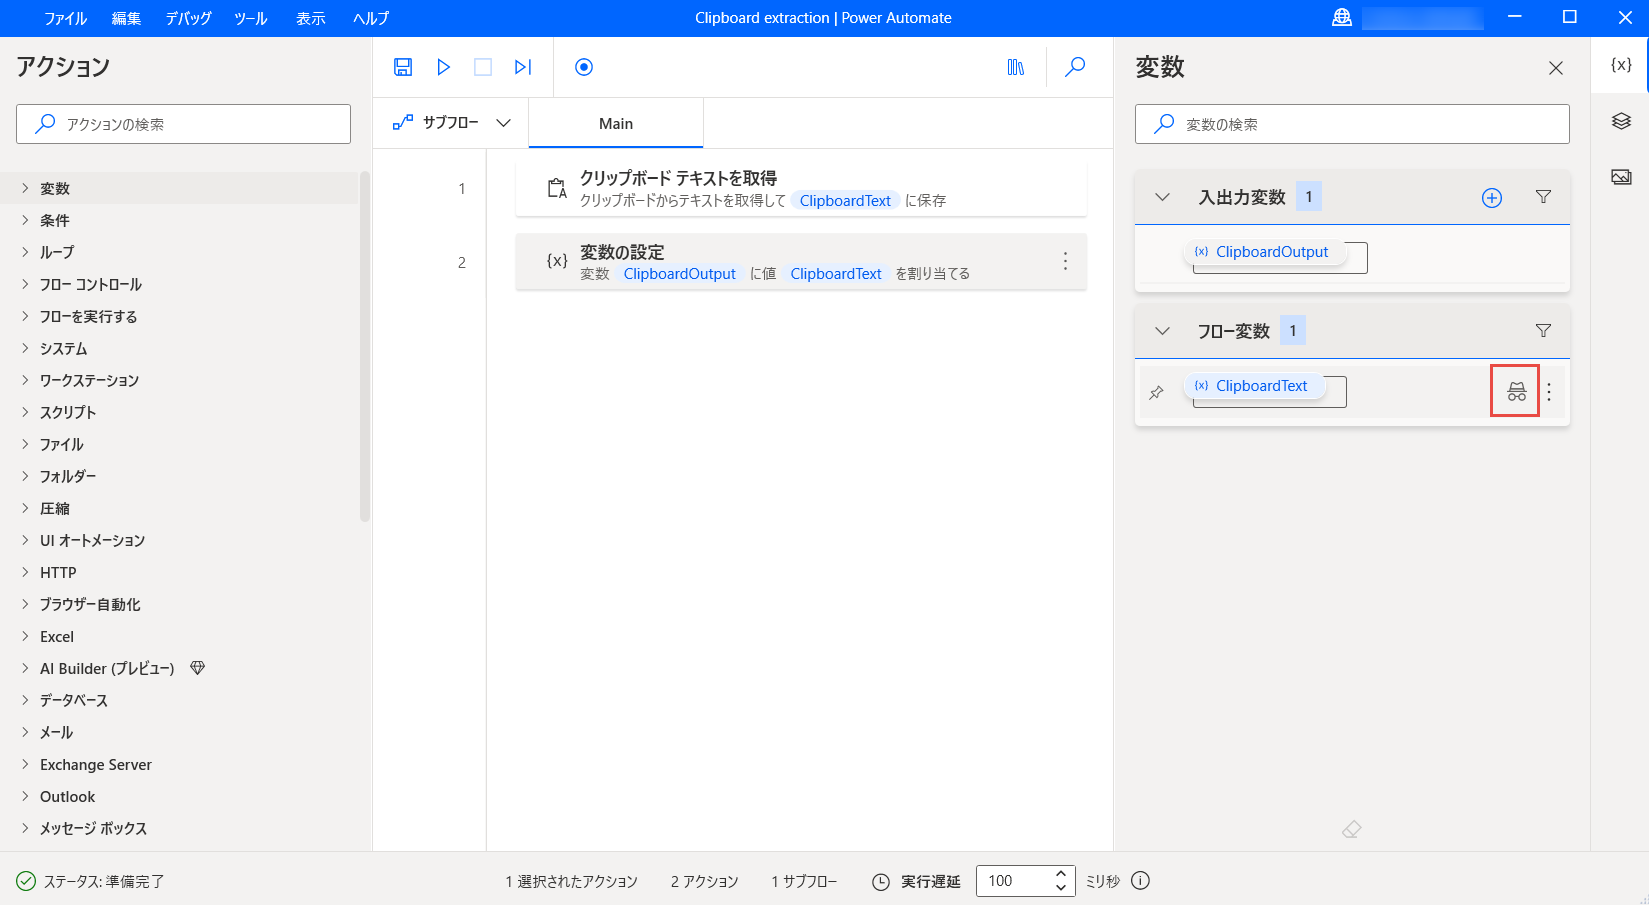Close the 変数 panel with the X

pos(1555,68)
